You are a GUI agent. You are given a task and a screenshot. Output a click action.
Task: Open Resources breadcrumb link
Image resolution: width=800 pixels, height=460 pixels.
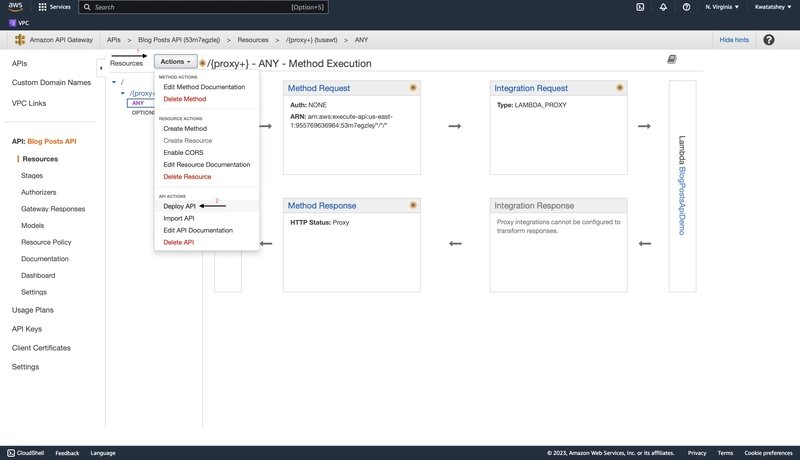[253, 40]
